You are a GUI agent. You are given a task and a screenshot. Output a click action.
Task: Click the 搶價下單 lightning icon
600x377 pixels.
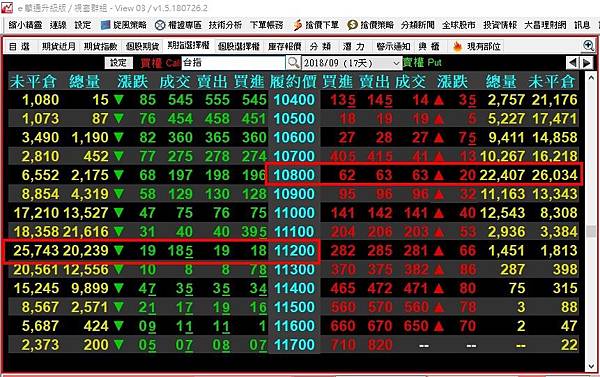[x=298, y=25]
